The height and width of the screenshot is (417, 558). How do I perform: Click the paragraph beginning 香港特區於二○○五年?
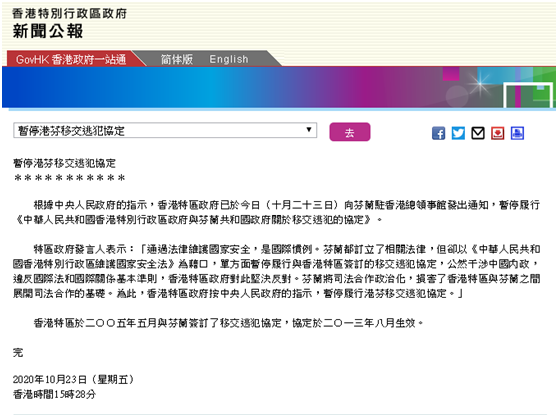pyautogui.click(x=228, y=323)
